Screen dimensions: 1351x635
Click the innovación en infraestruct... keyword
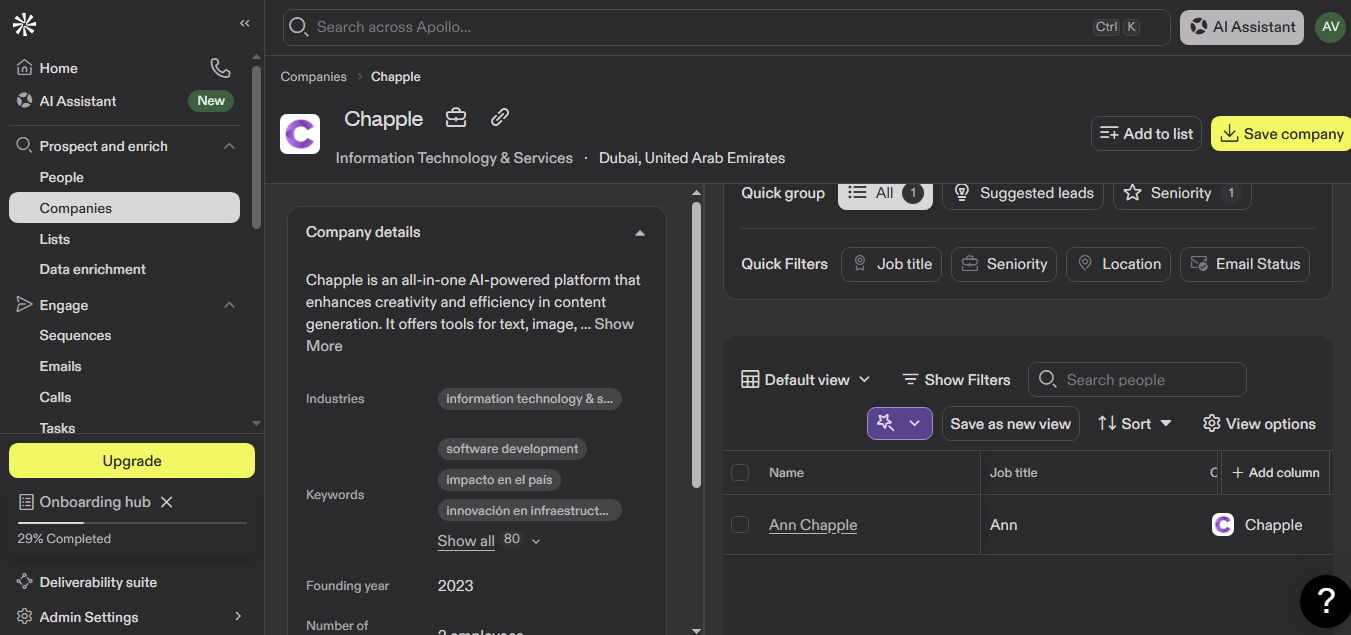[x=530, y=511]
